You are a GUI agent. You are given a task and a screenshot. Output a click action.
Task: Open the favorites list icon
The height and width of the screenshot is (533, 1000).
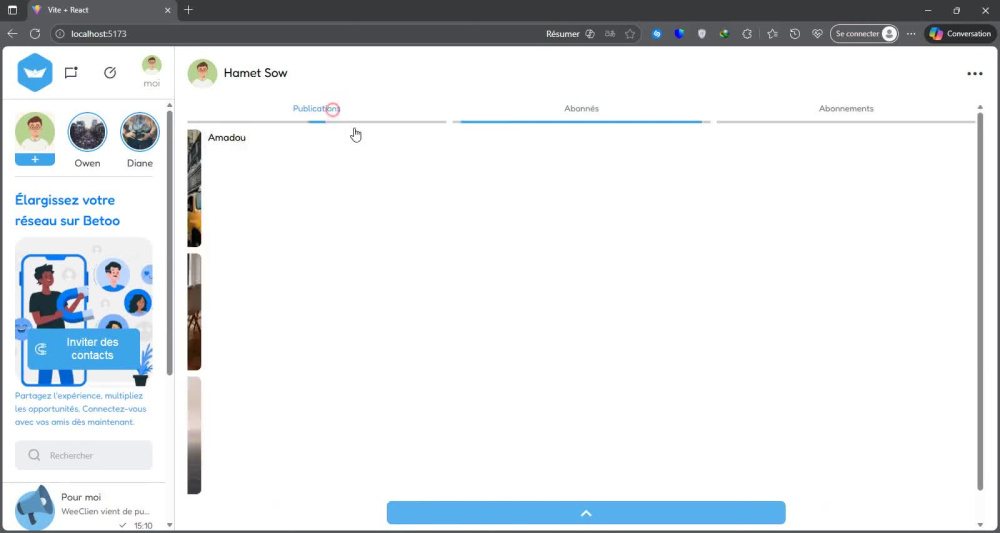click(x=772, y=34)
